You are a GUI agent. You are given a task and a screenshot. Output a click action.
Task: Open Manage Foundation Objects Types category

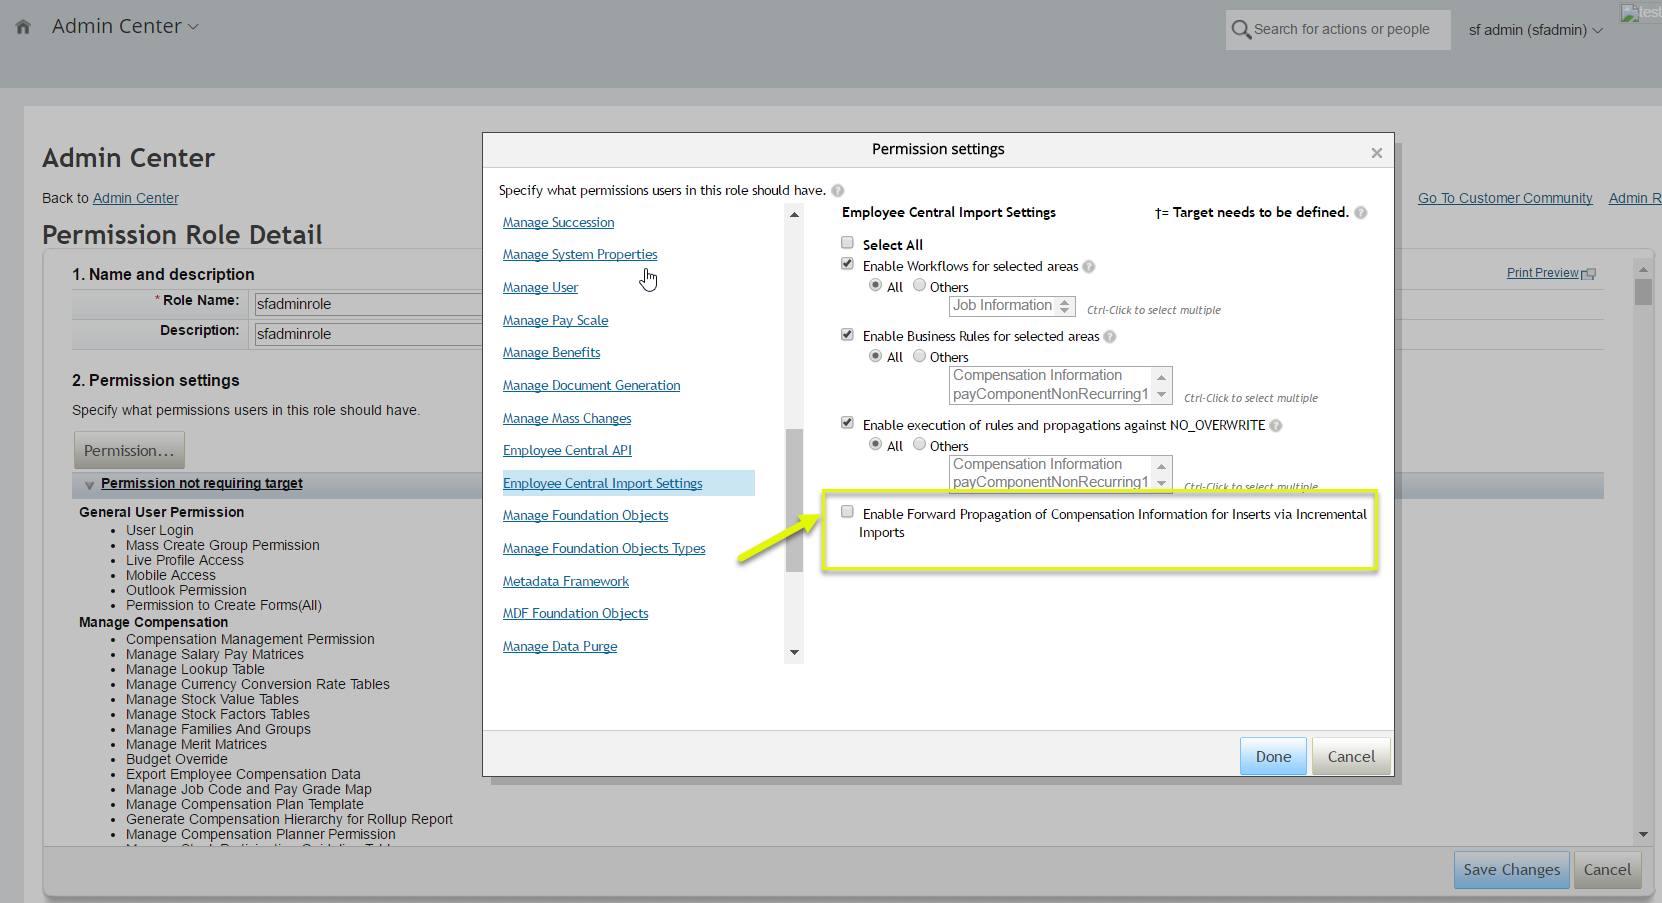pos(604,549)
